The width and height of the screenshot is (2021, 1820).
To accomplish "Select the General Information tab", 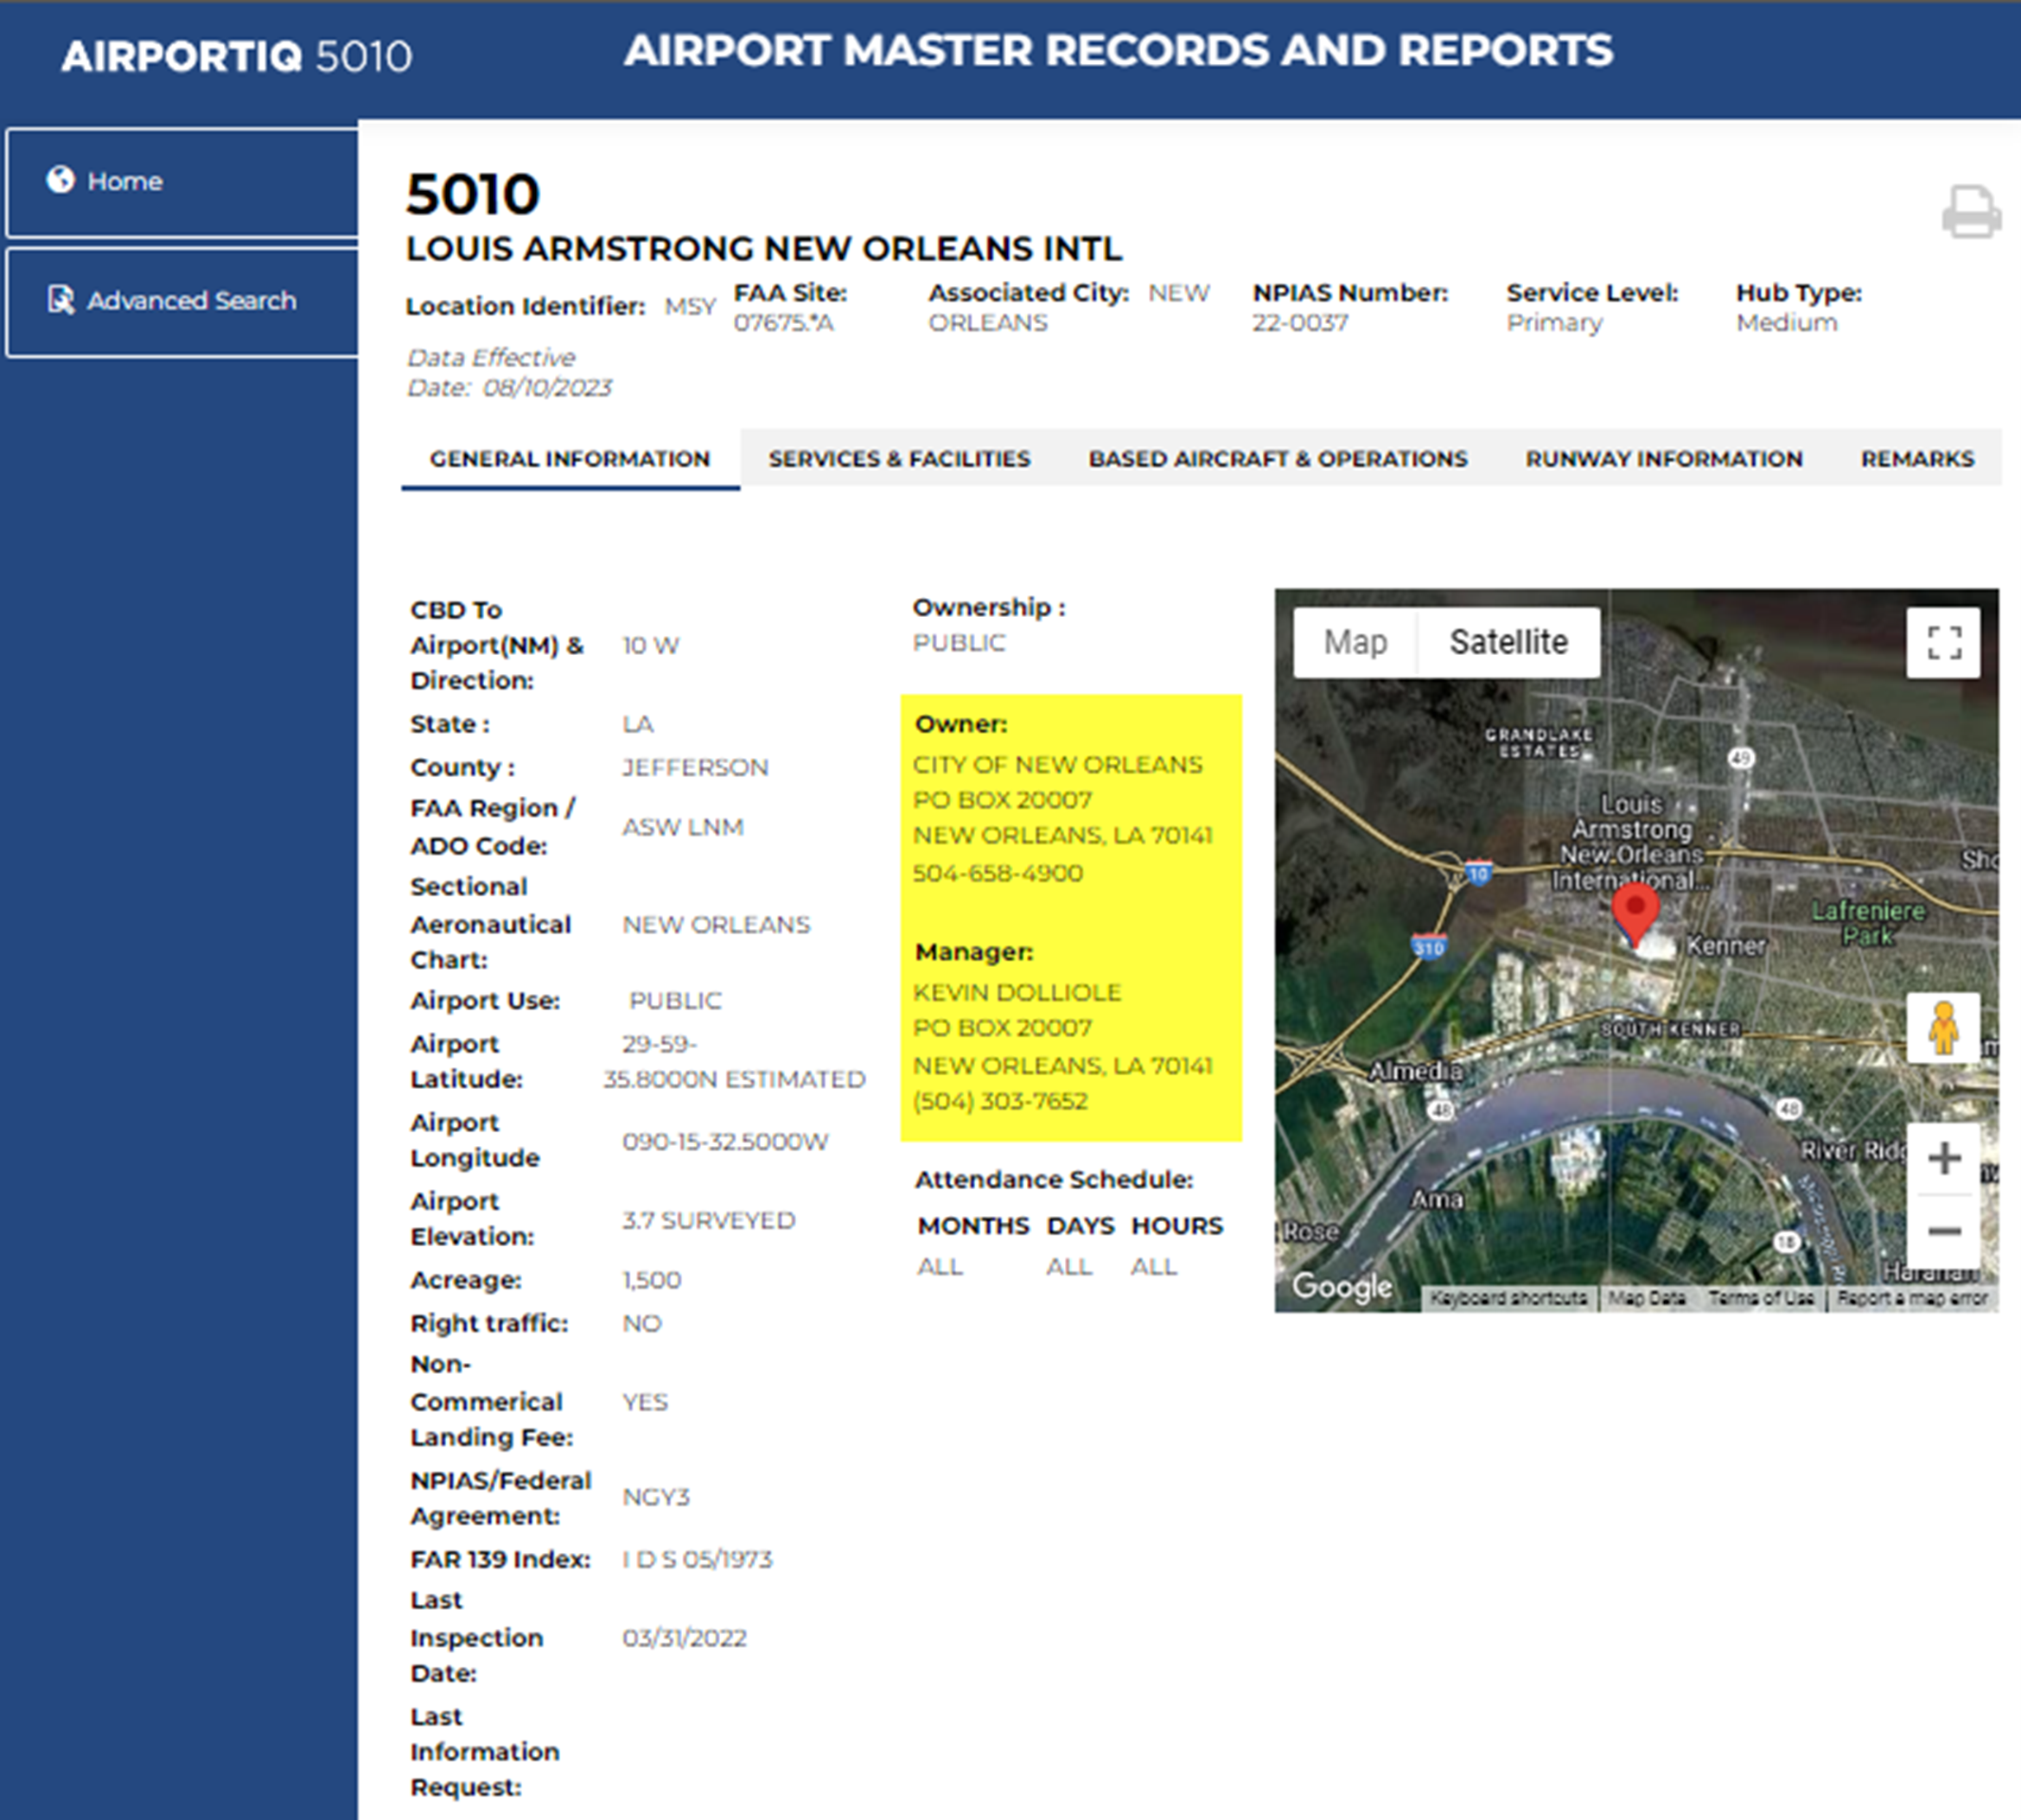I will click(570, 459).
